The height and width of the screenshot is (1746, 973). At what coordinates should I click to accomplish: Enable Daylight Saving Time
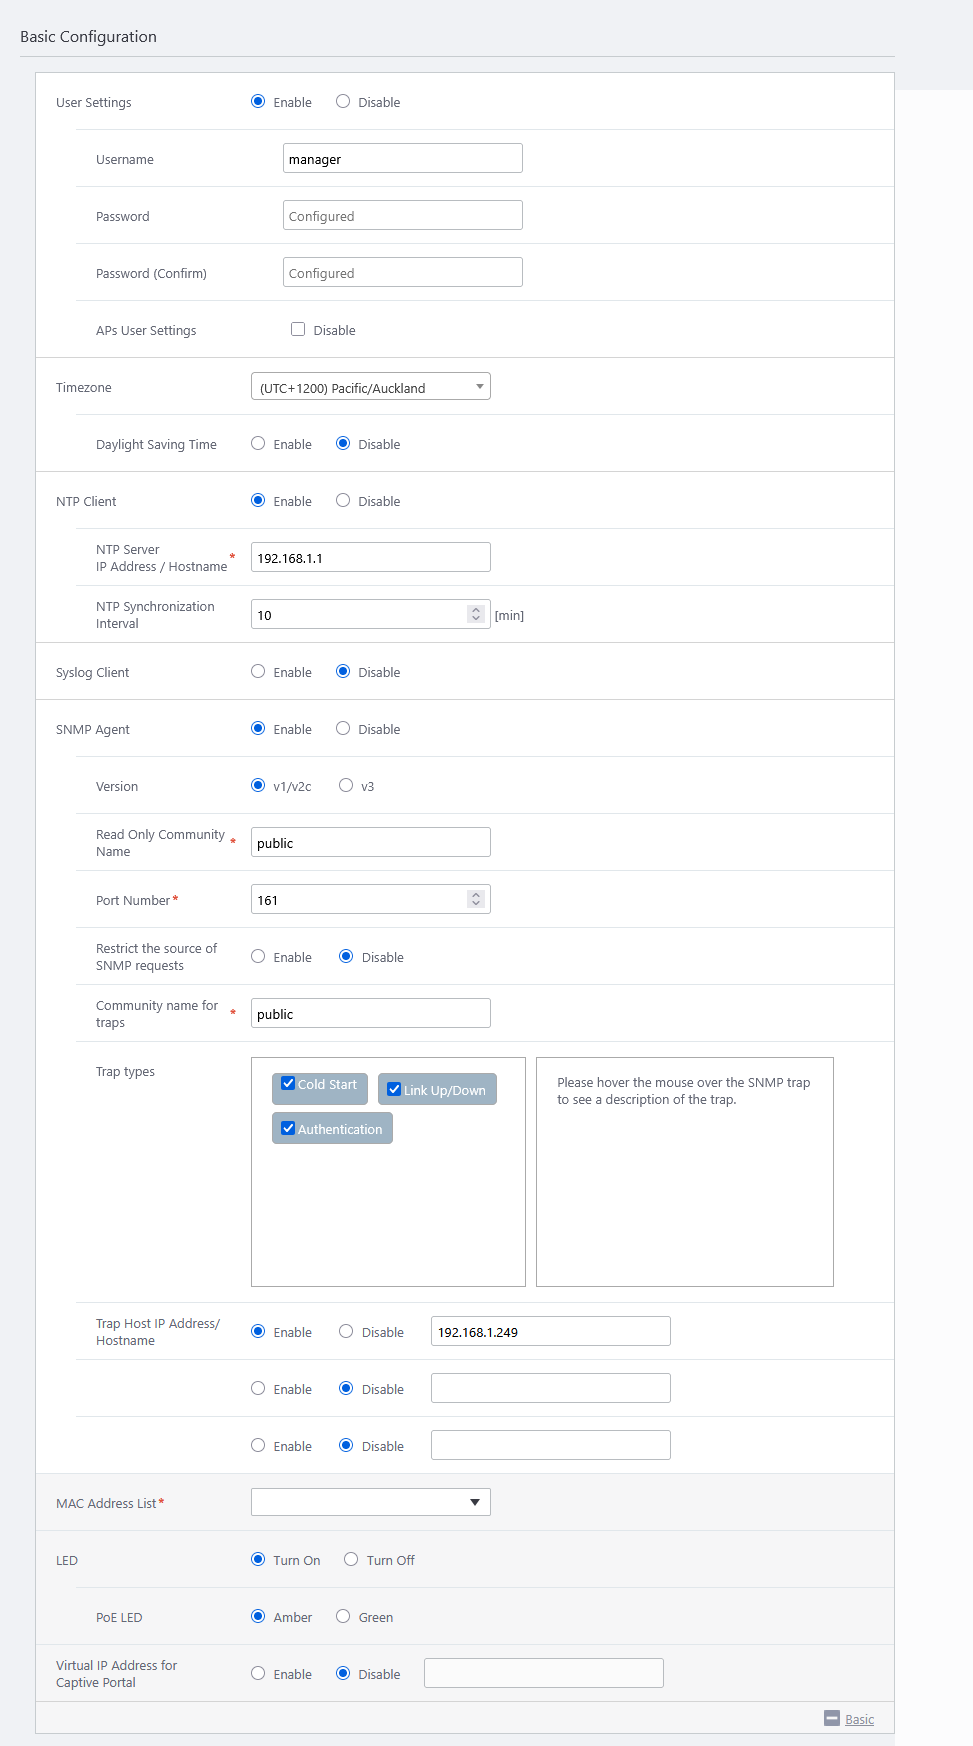[x=258, y=444]
